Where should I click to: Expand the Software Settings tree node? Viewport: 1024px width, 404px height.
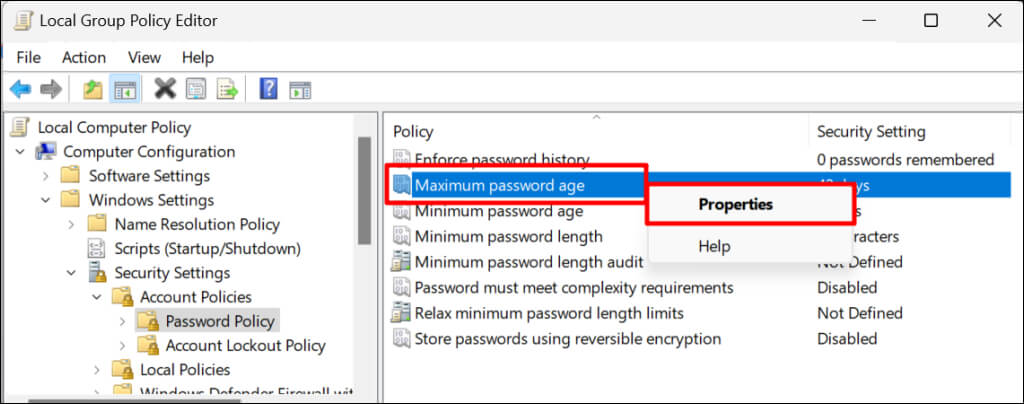[x=46, y=176]
